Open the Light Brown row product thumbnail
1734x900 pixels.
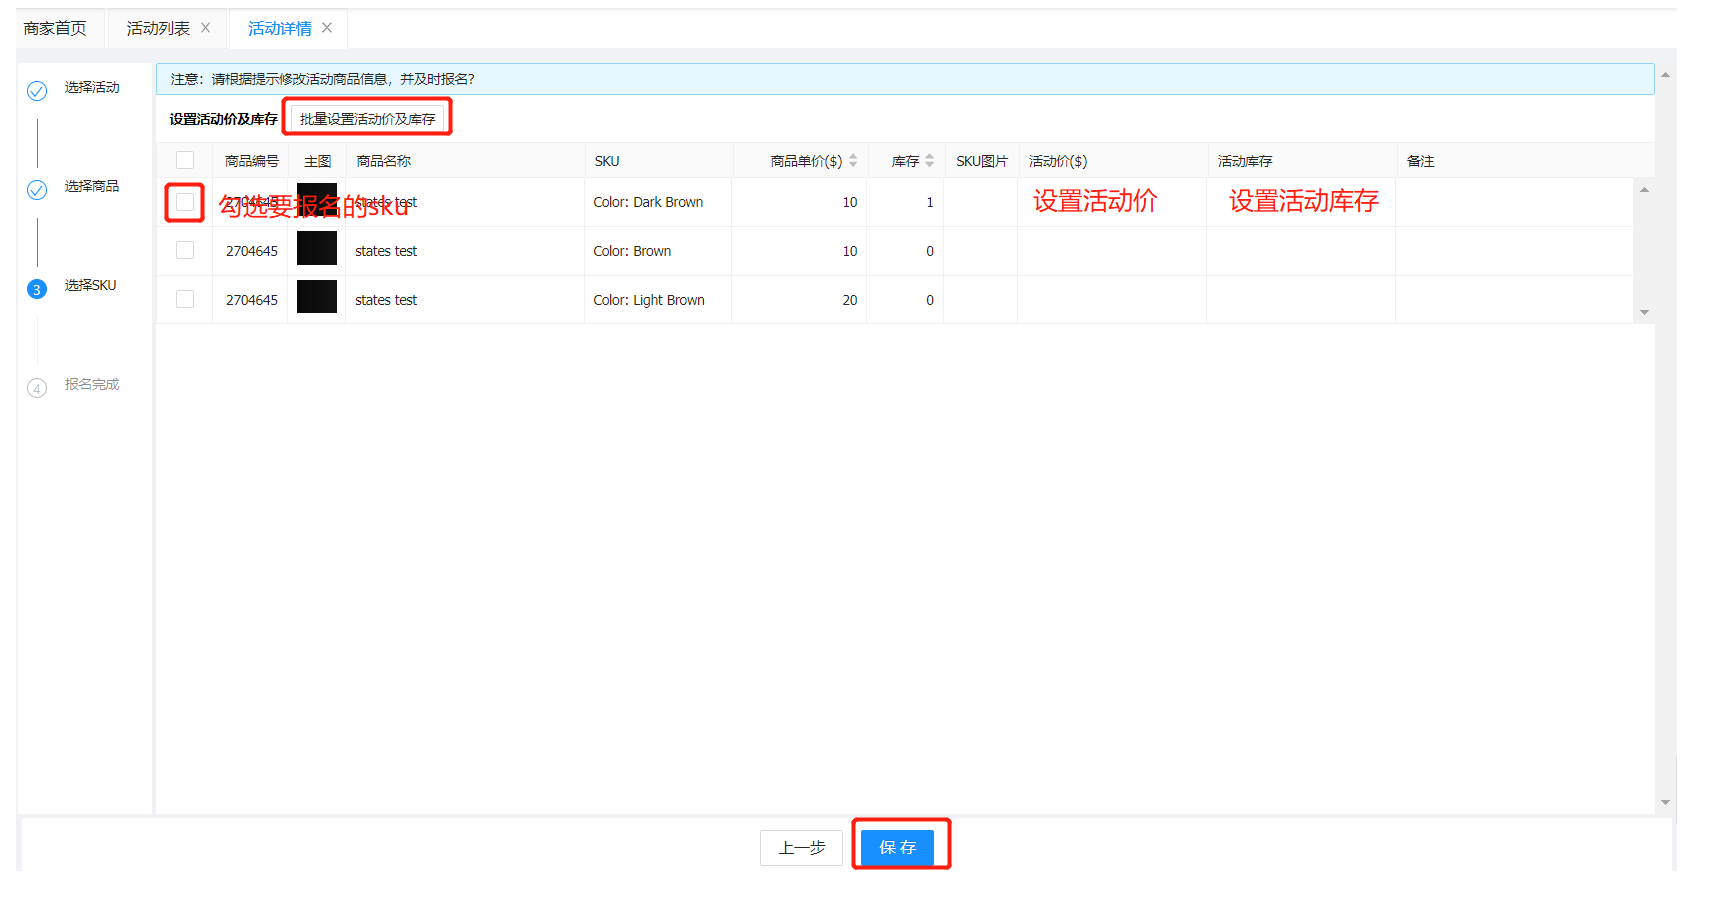[x=317, y=297]
